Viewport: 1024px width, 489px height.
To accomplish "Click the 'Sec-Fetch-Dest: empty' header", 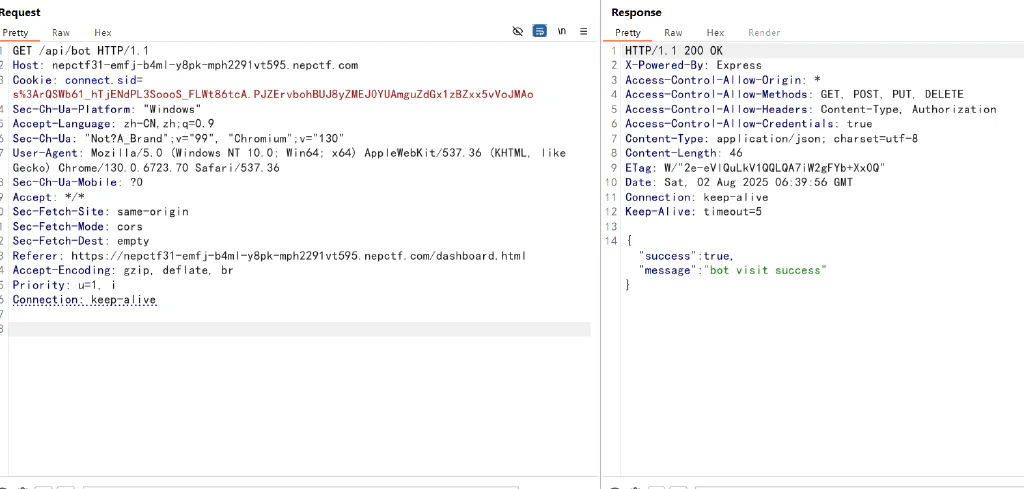I will (81, 241).
